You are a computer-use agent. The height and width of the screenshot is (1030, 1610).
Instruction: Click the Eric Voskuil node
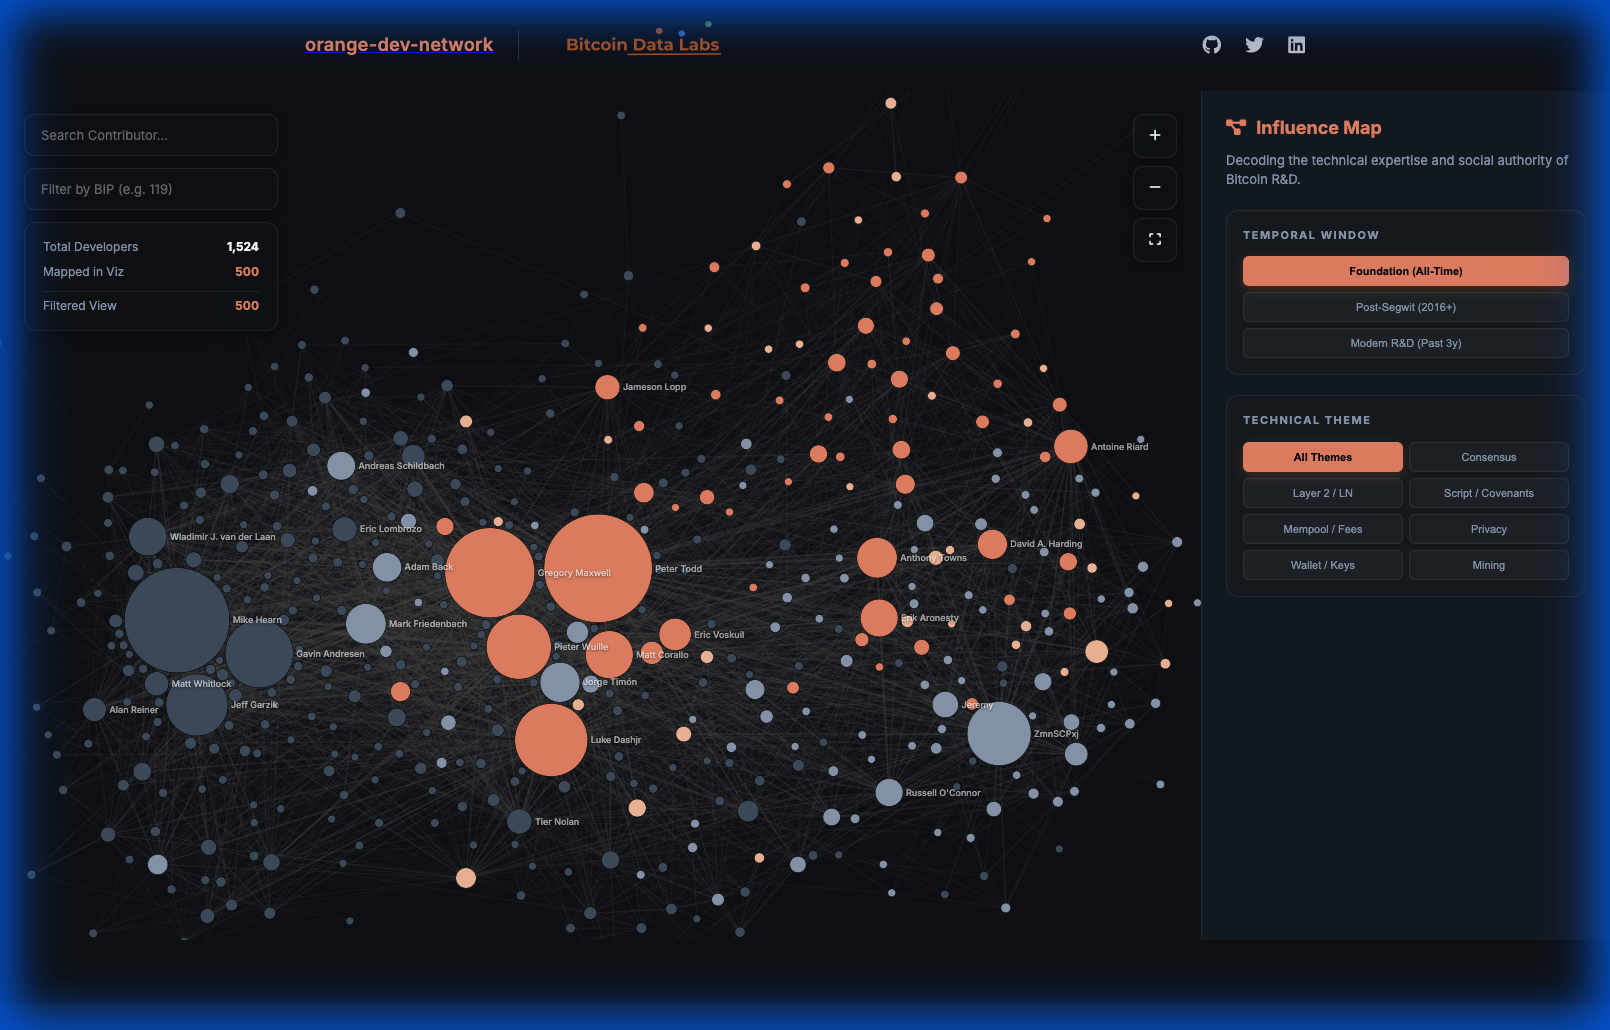click(675, 634)
